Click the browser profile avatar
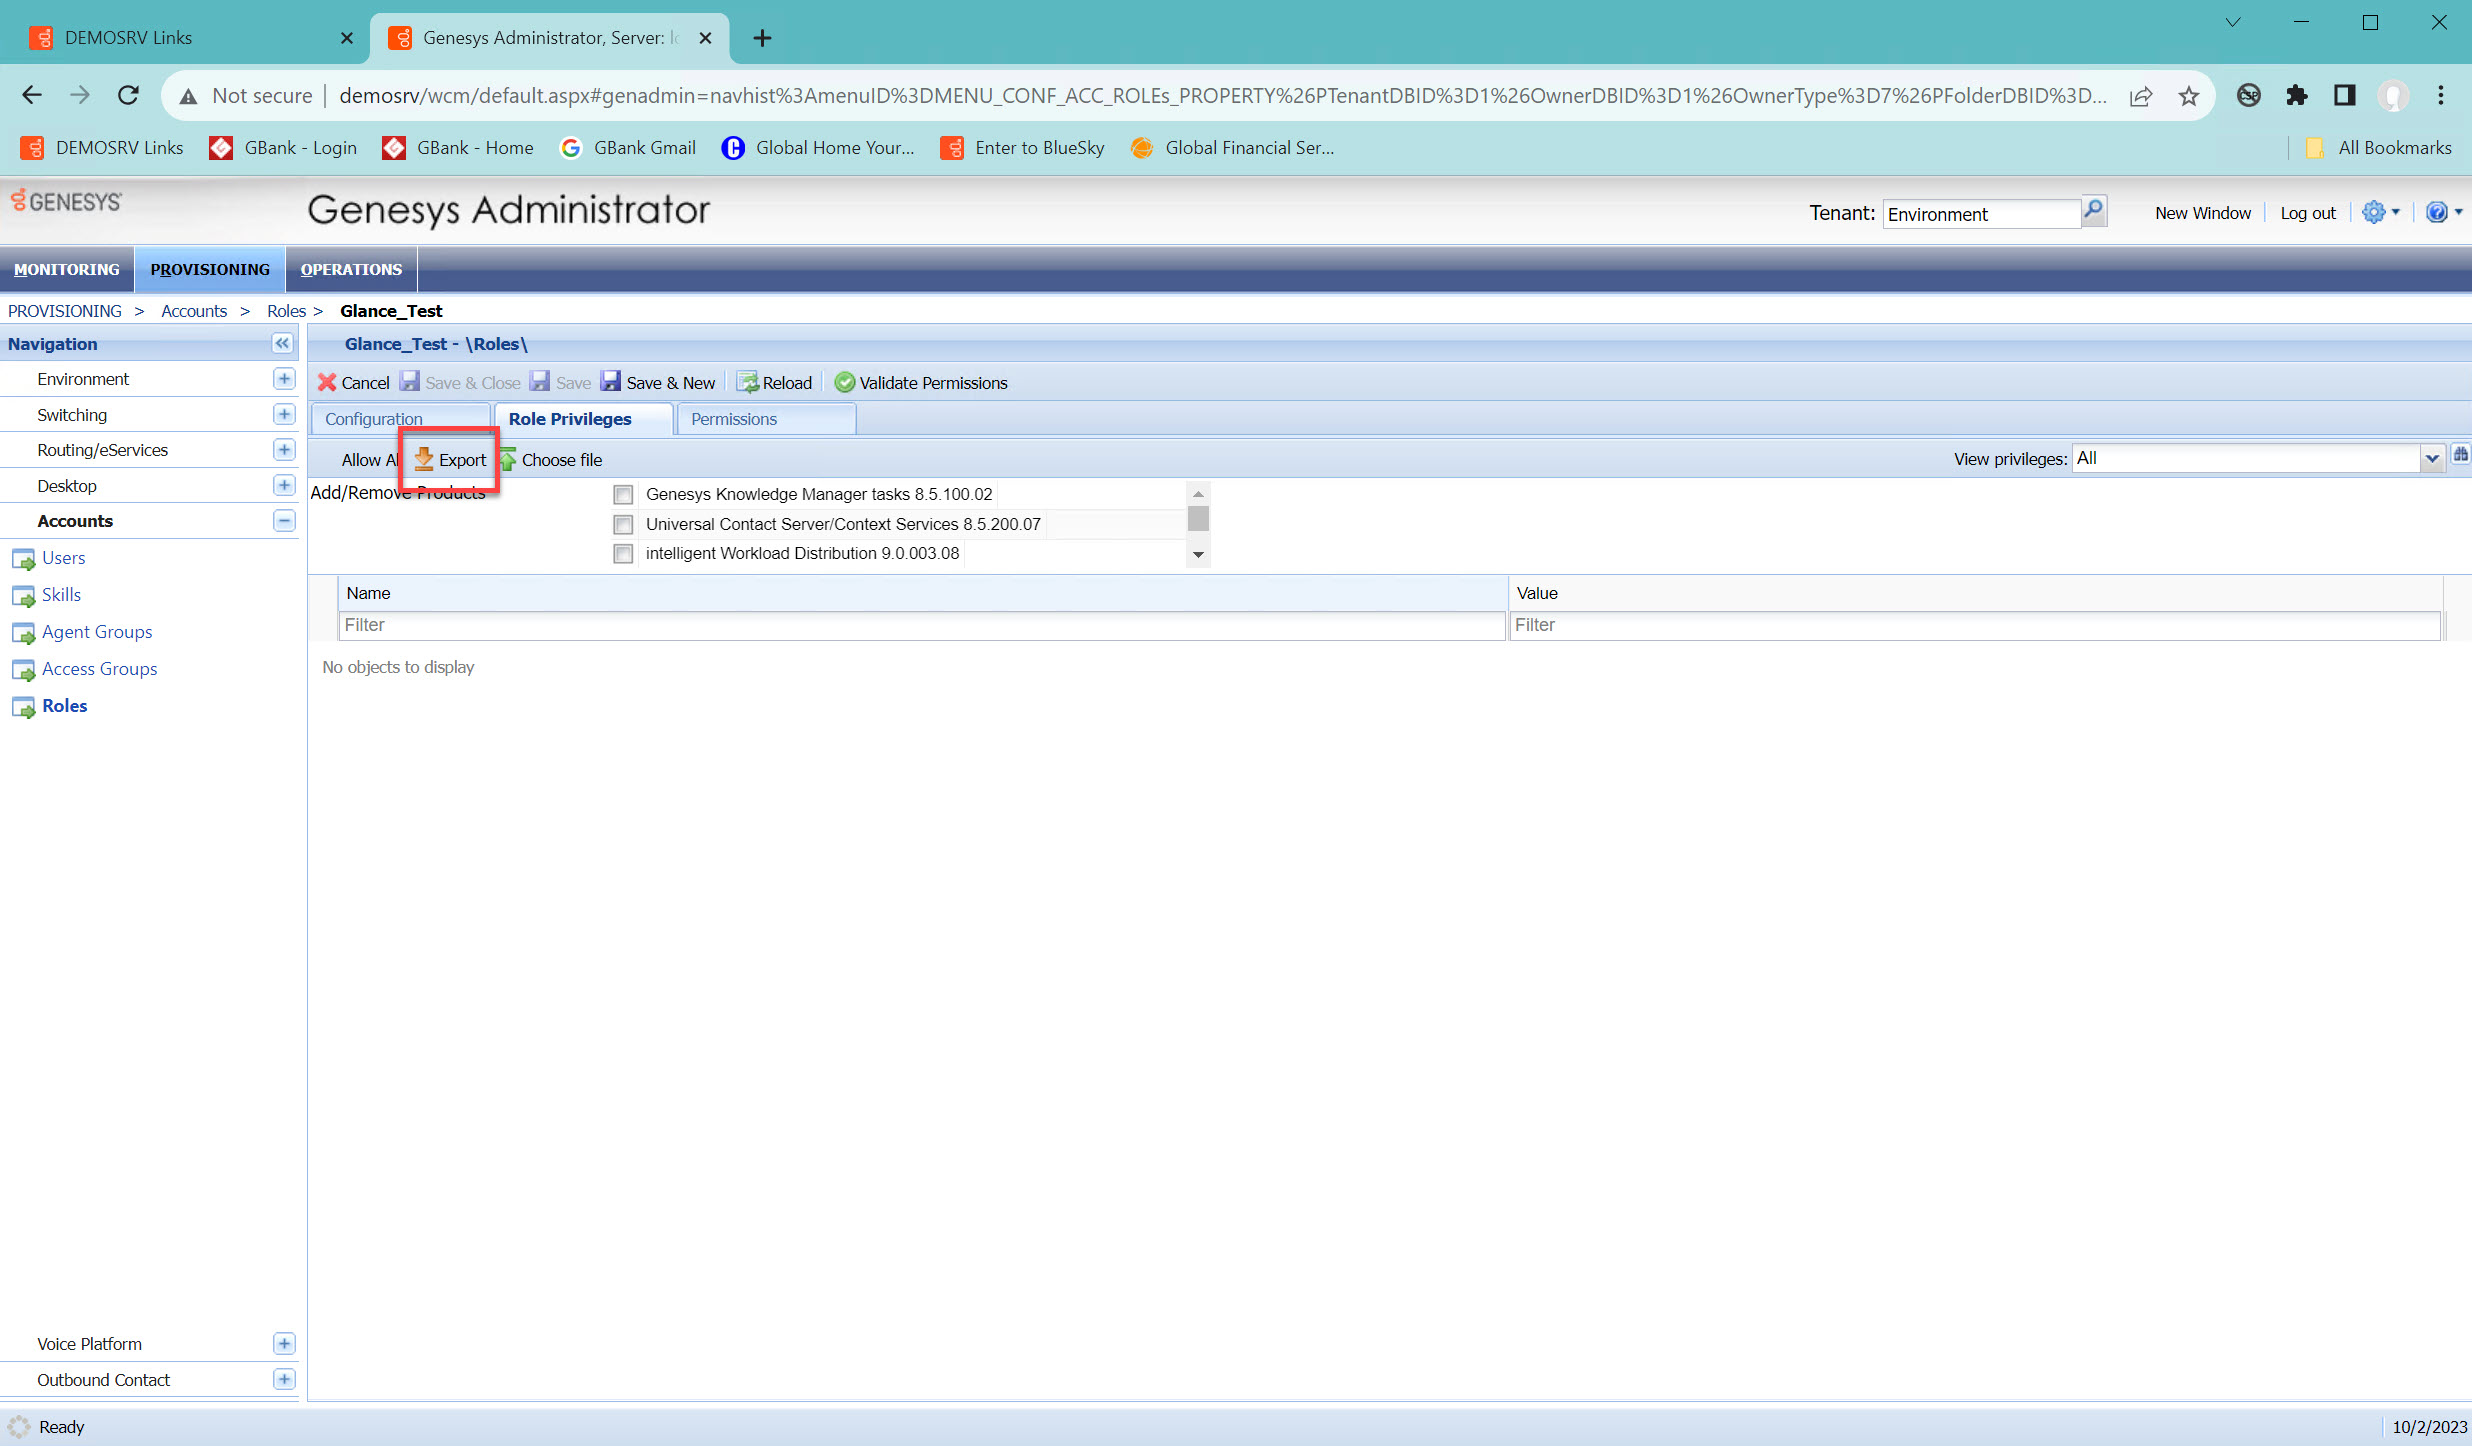Screen dimensions: 2472x1446 (2393, 95)
